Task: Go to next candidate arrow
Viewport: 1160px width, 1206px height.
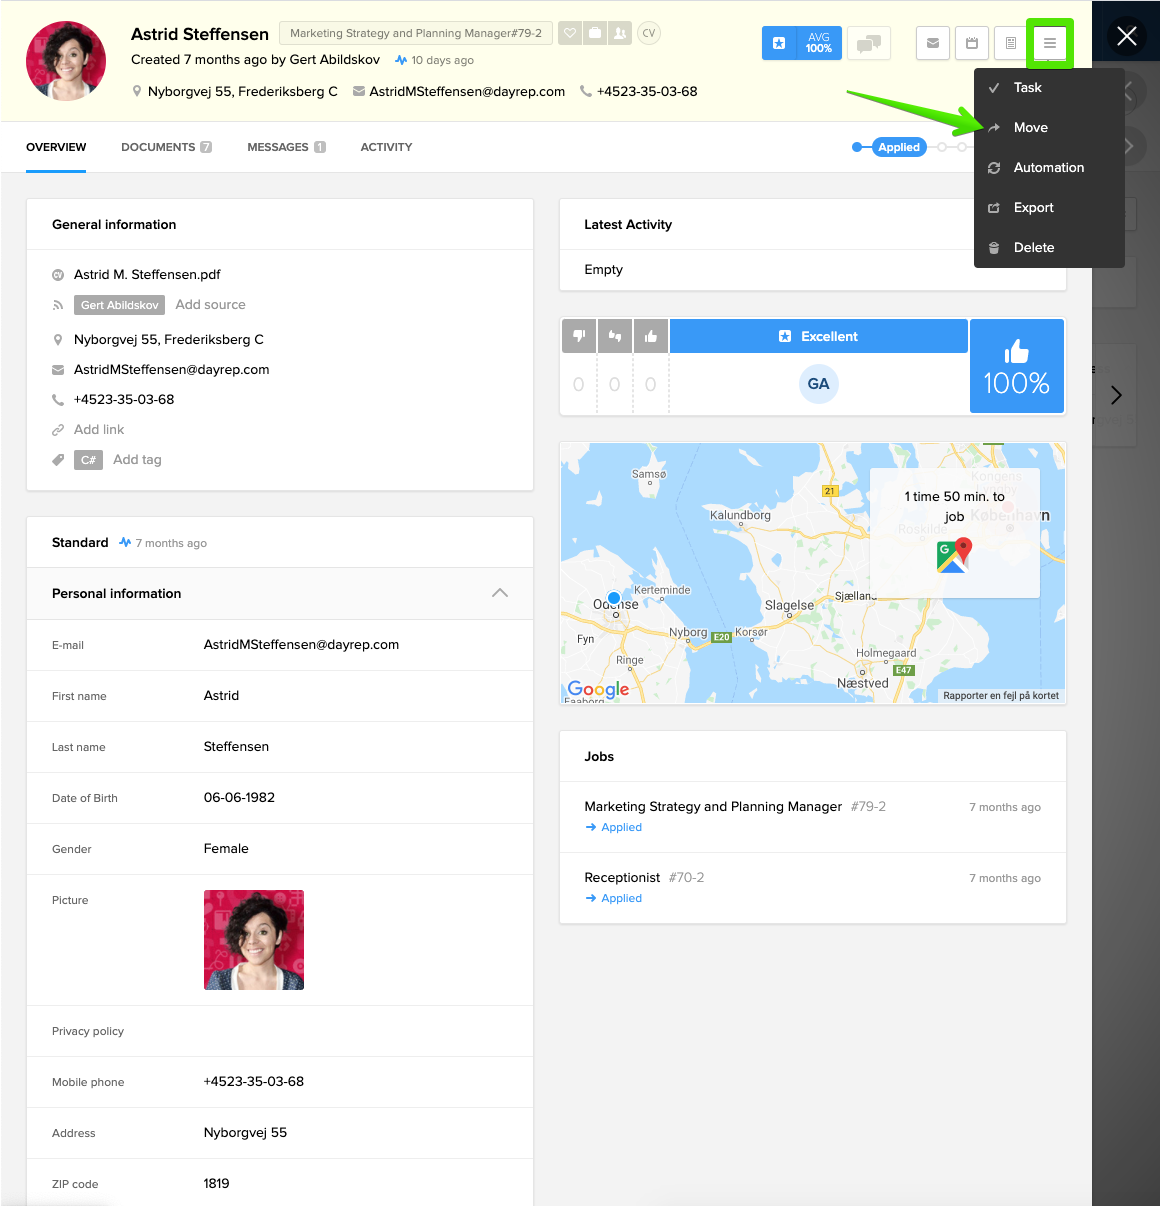Action: click(1116, 395)
